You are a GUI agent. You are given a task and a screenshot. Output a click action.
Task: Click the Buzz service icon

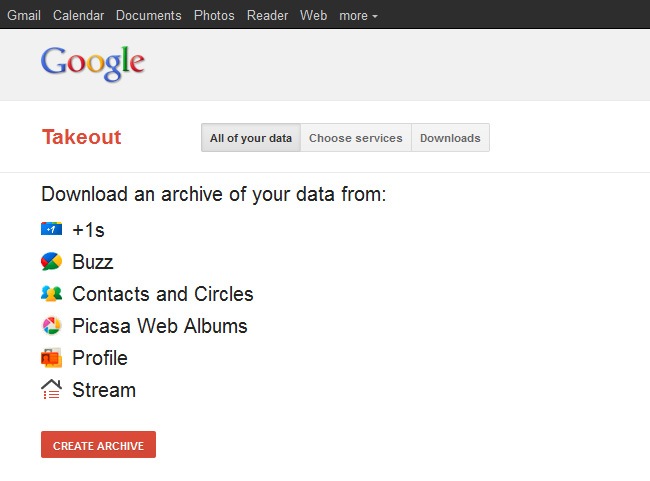[51, 262]
